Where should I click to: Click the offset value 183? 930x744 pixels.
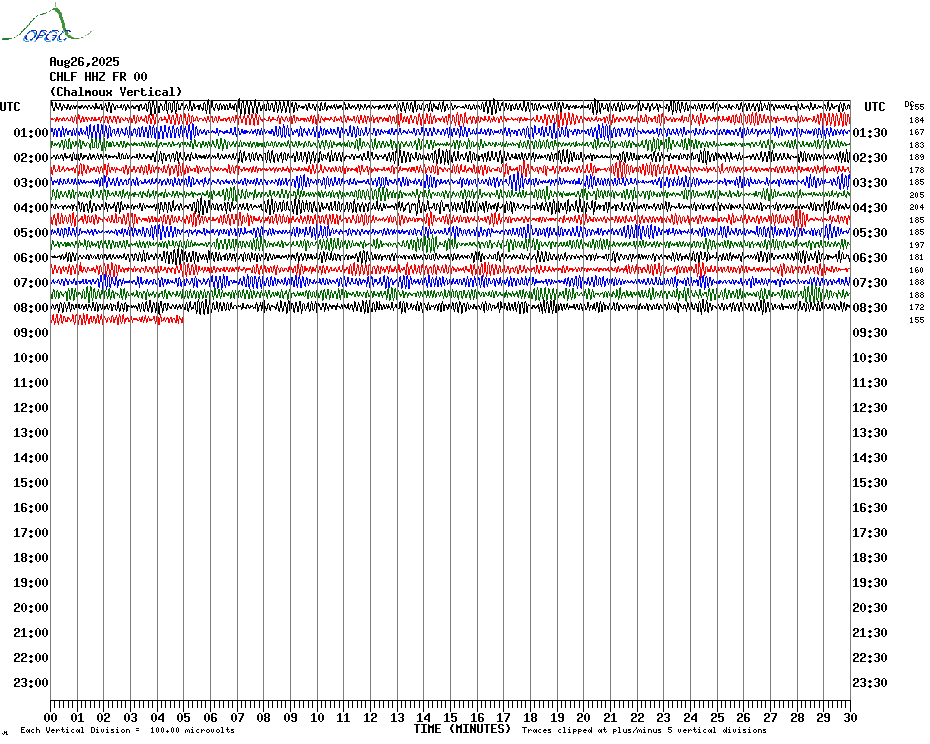916,145
